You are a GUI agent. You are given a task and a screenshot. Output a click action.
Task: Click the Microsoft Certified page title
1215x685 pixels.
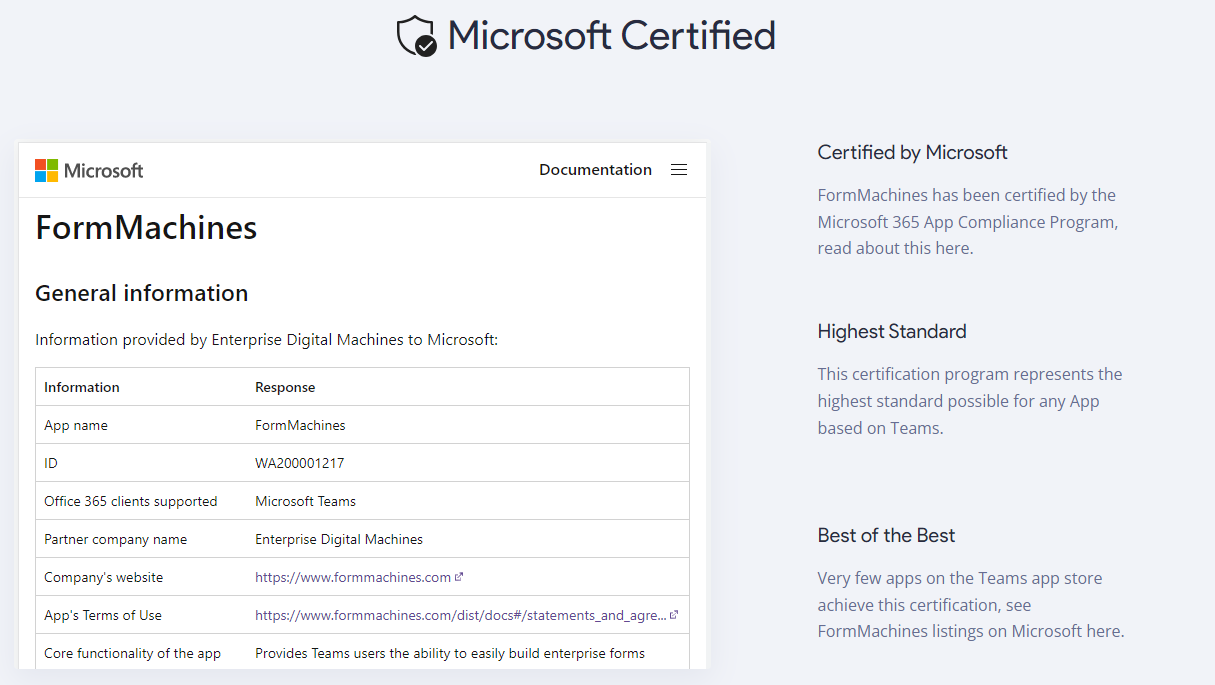click(611, 36)
